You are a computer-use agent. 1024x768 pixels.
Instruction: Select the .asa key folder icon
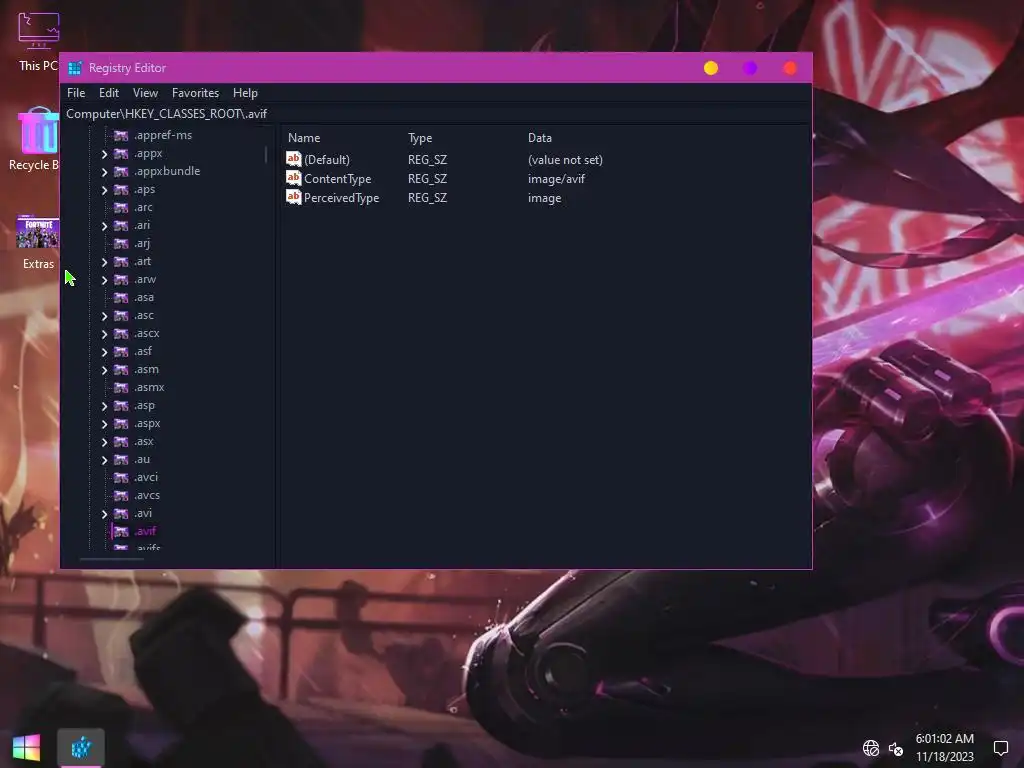[121, 298]
